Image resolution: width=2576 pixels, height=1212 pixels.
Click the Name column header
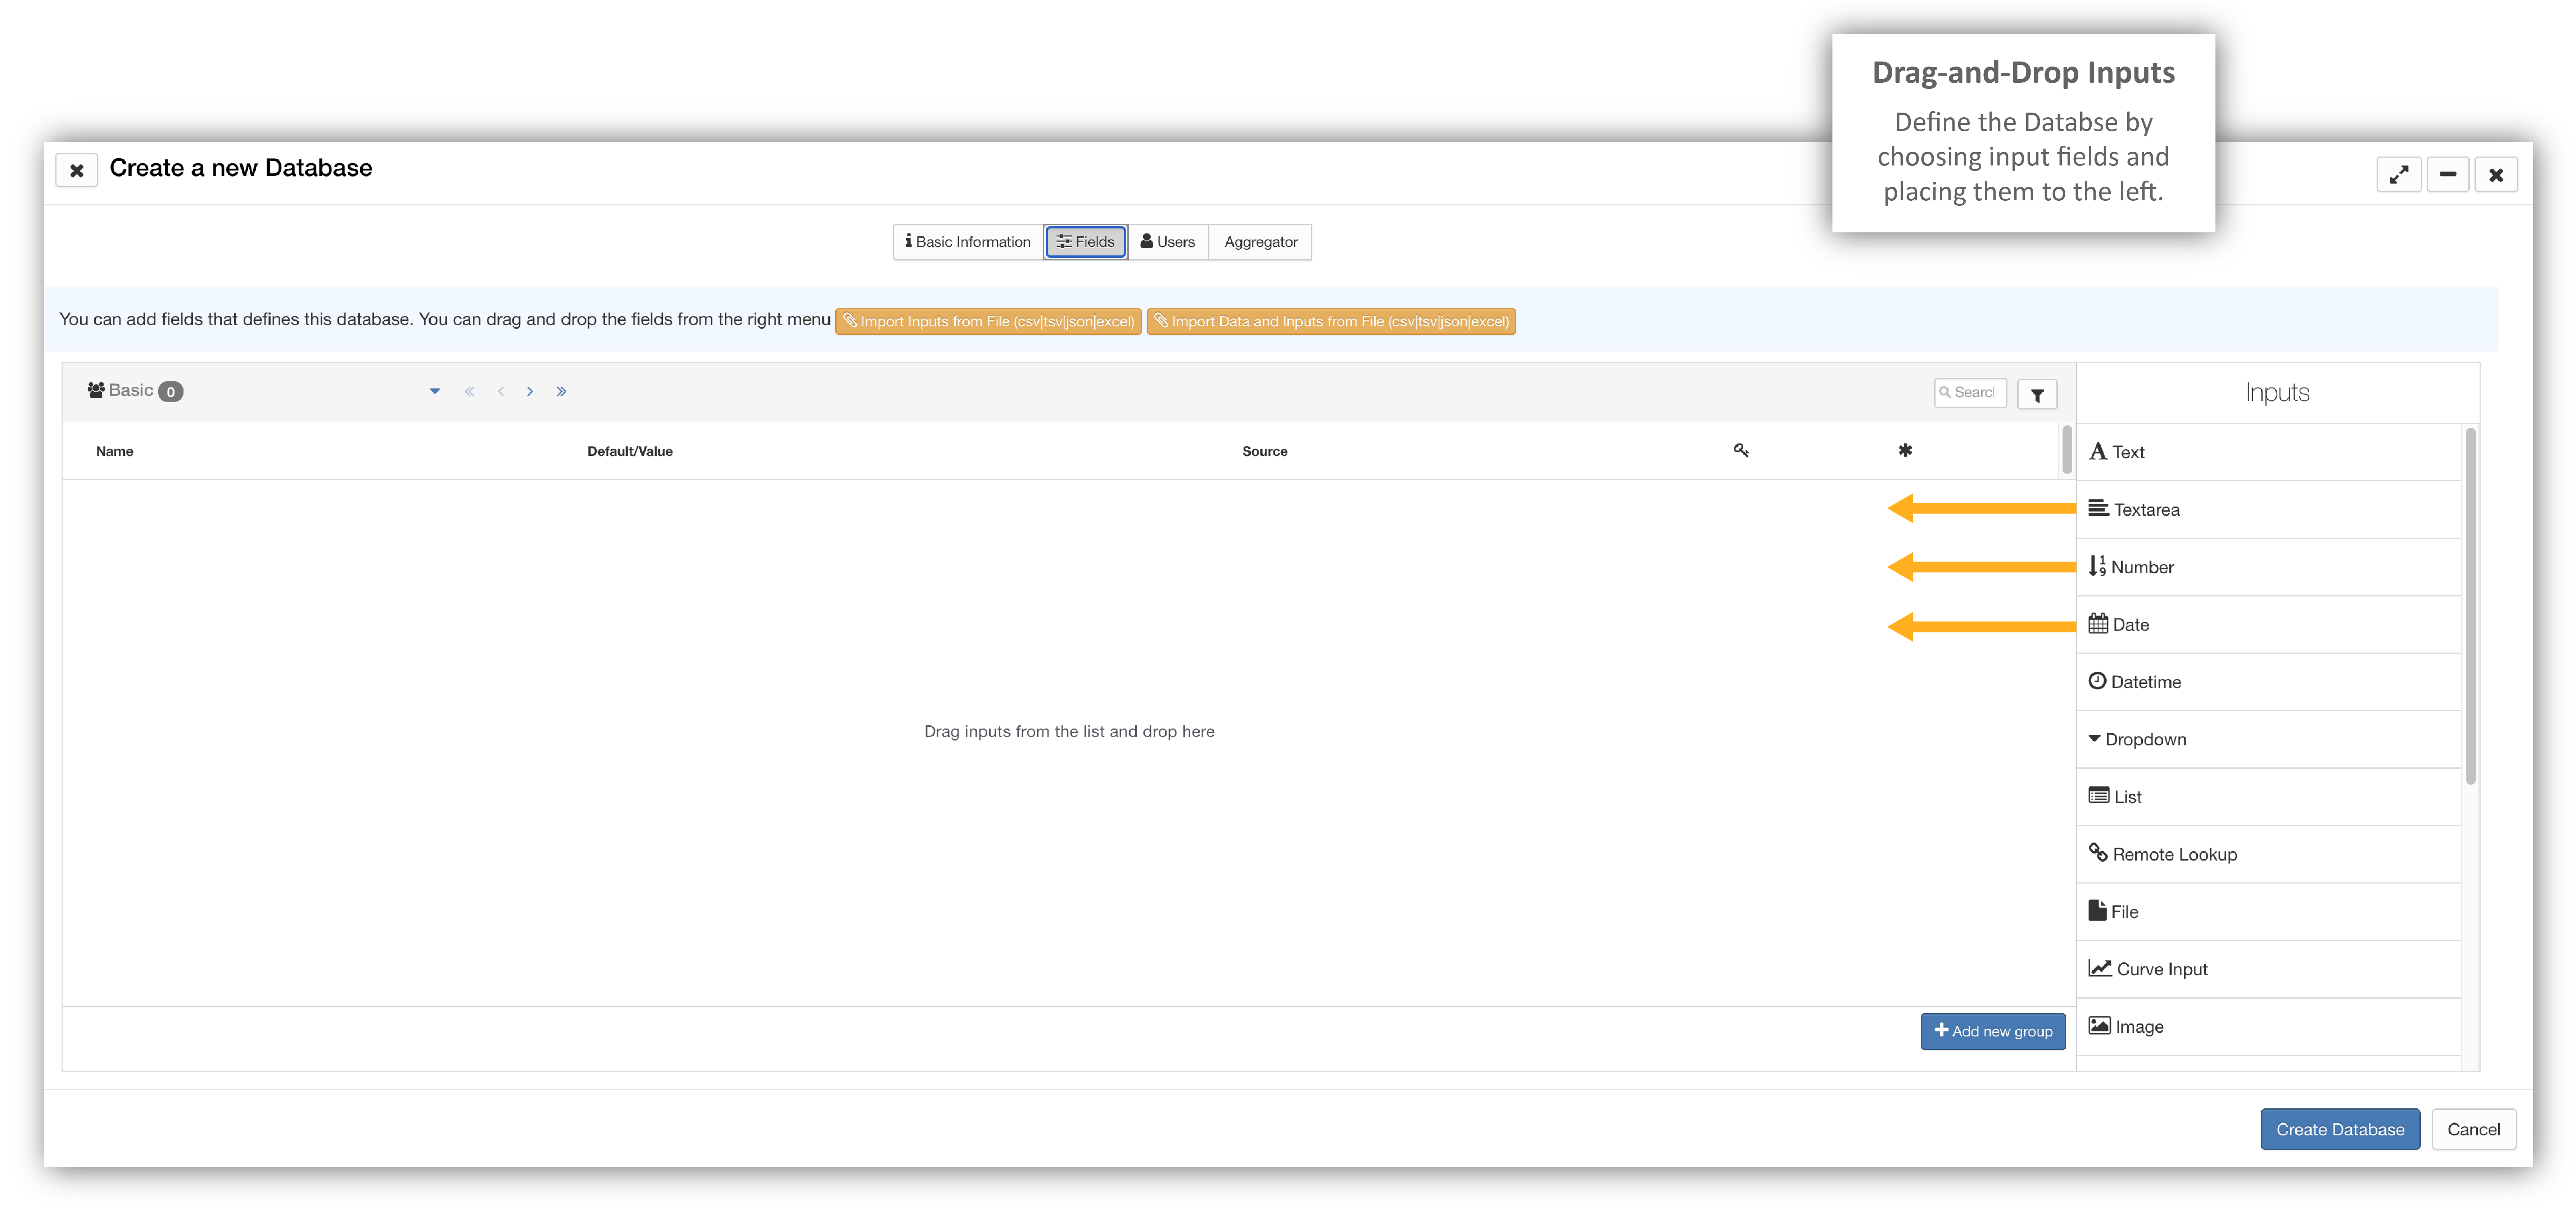click(x=114, y=451)
